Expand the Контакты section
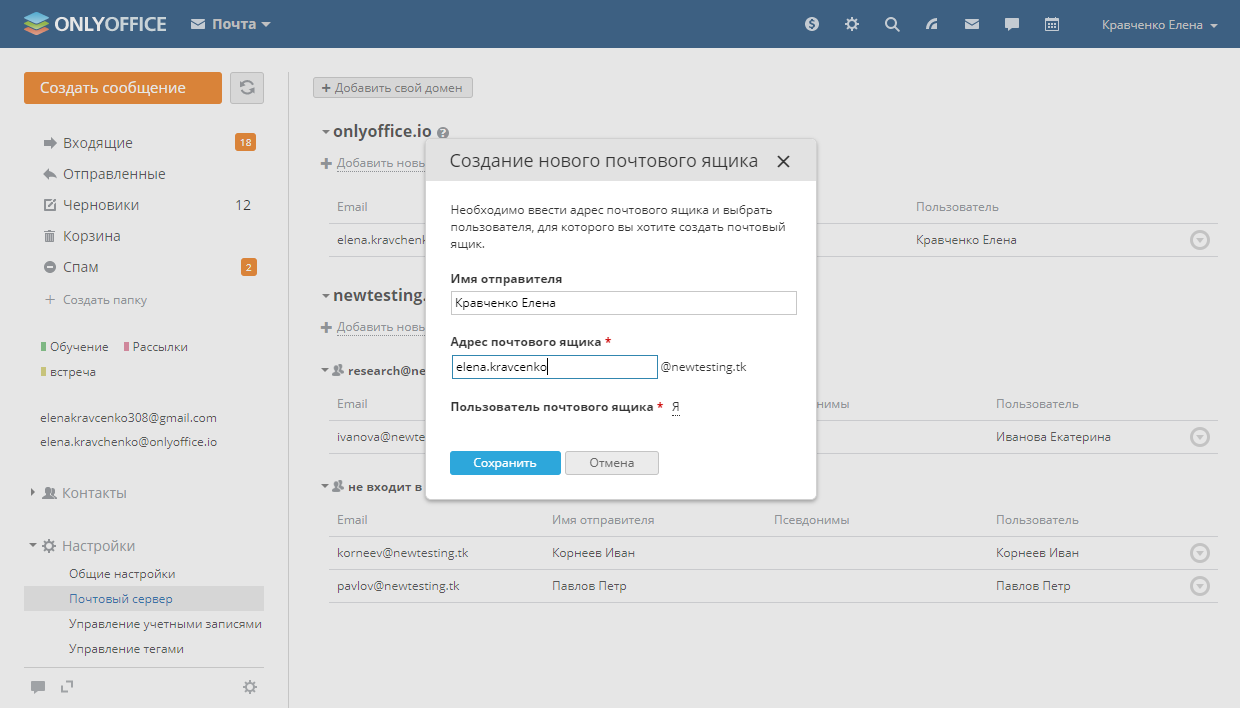This screenshot has width=1240, height=708. click(x=94, y=493)
